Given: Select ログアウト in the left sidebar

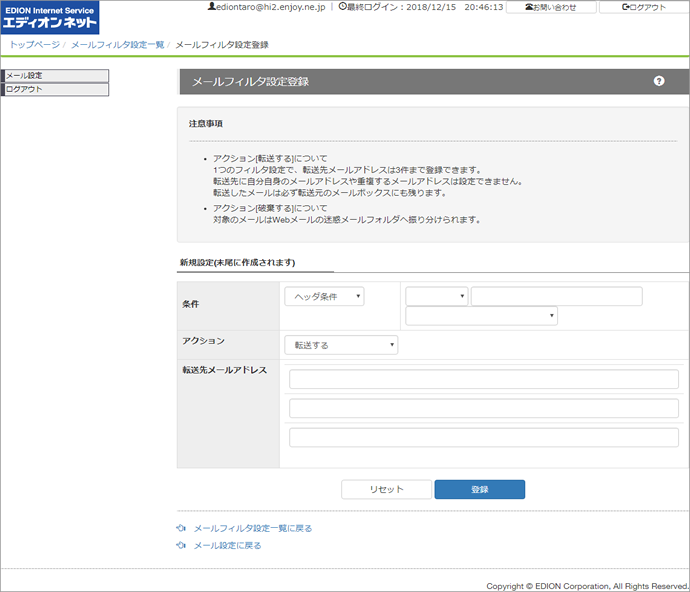Looking at the screenshot, I should tap(55, 89).
